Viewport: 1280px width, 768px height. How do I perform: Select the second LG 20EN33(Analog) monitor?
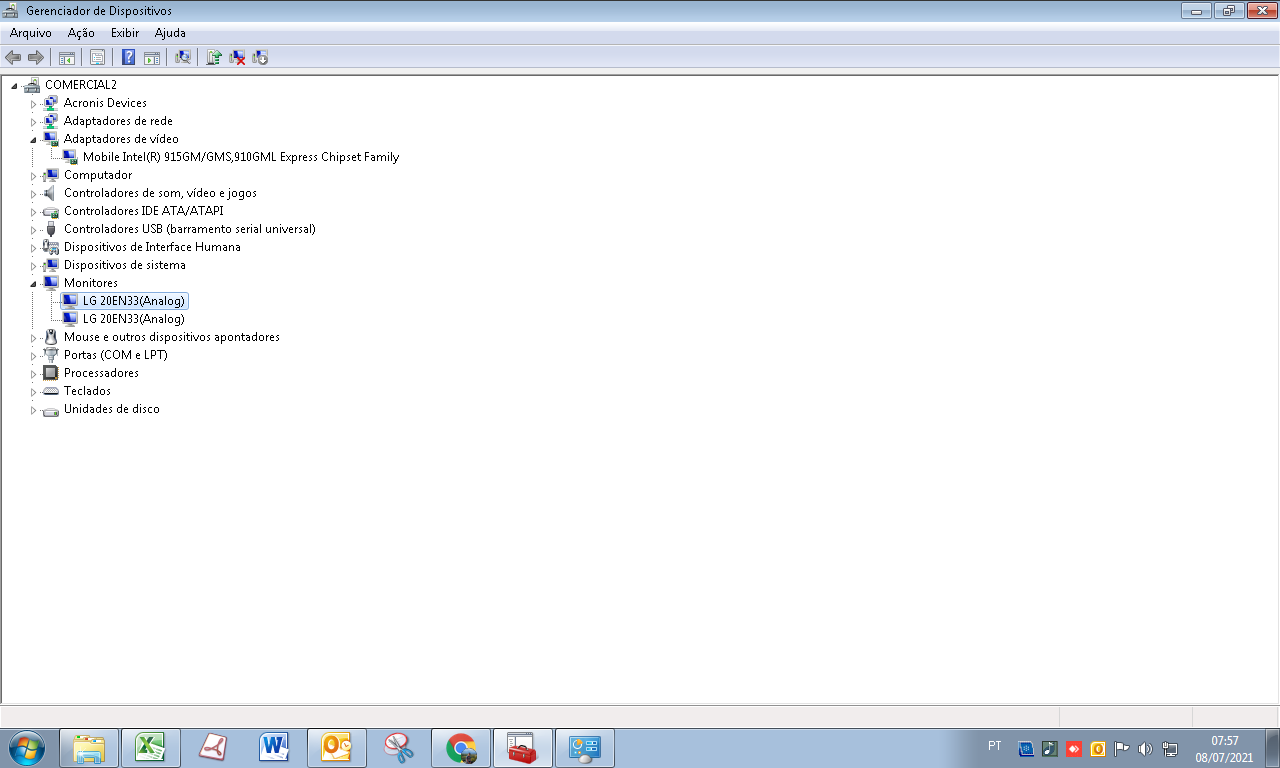[134, 319]
